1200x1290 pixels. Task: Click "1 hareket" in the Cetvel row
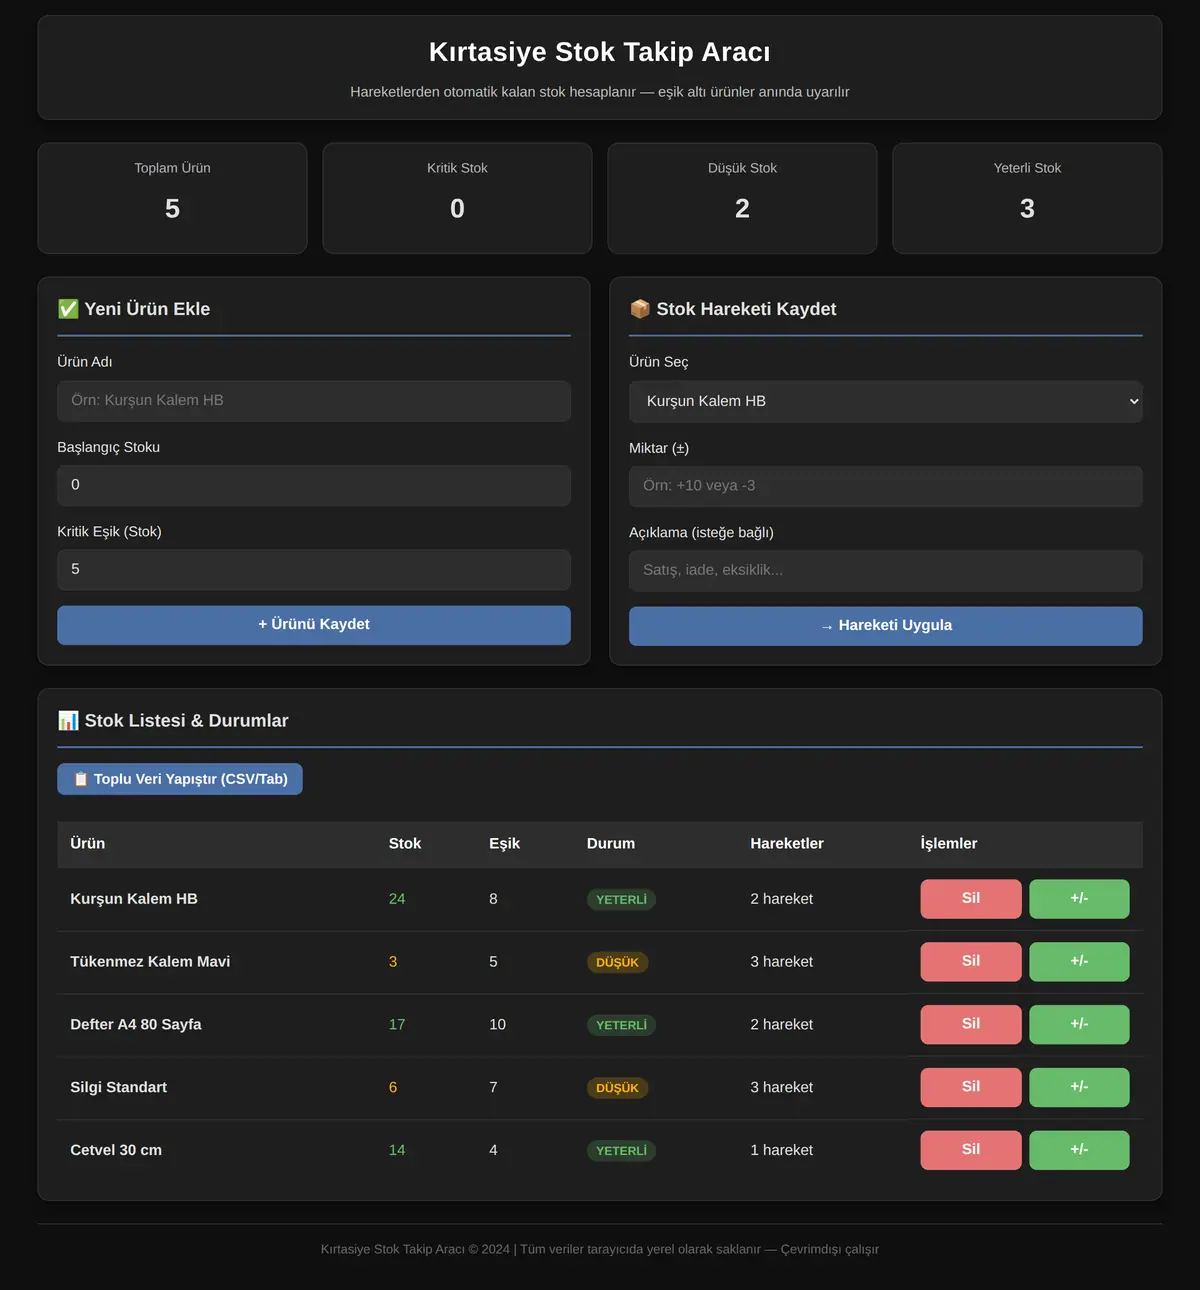coord(782,1151)
